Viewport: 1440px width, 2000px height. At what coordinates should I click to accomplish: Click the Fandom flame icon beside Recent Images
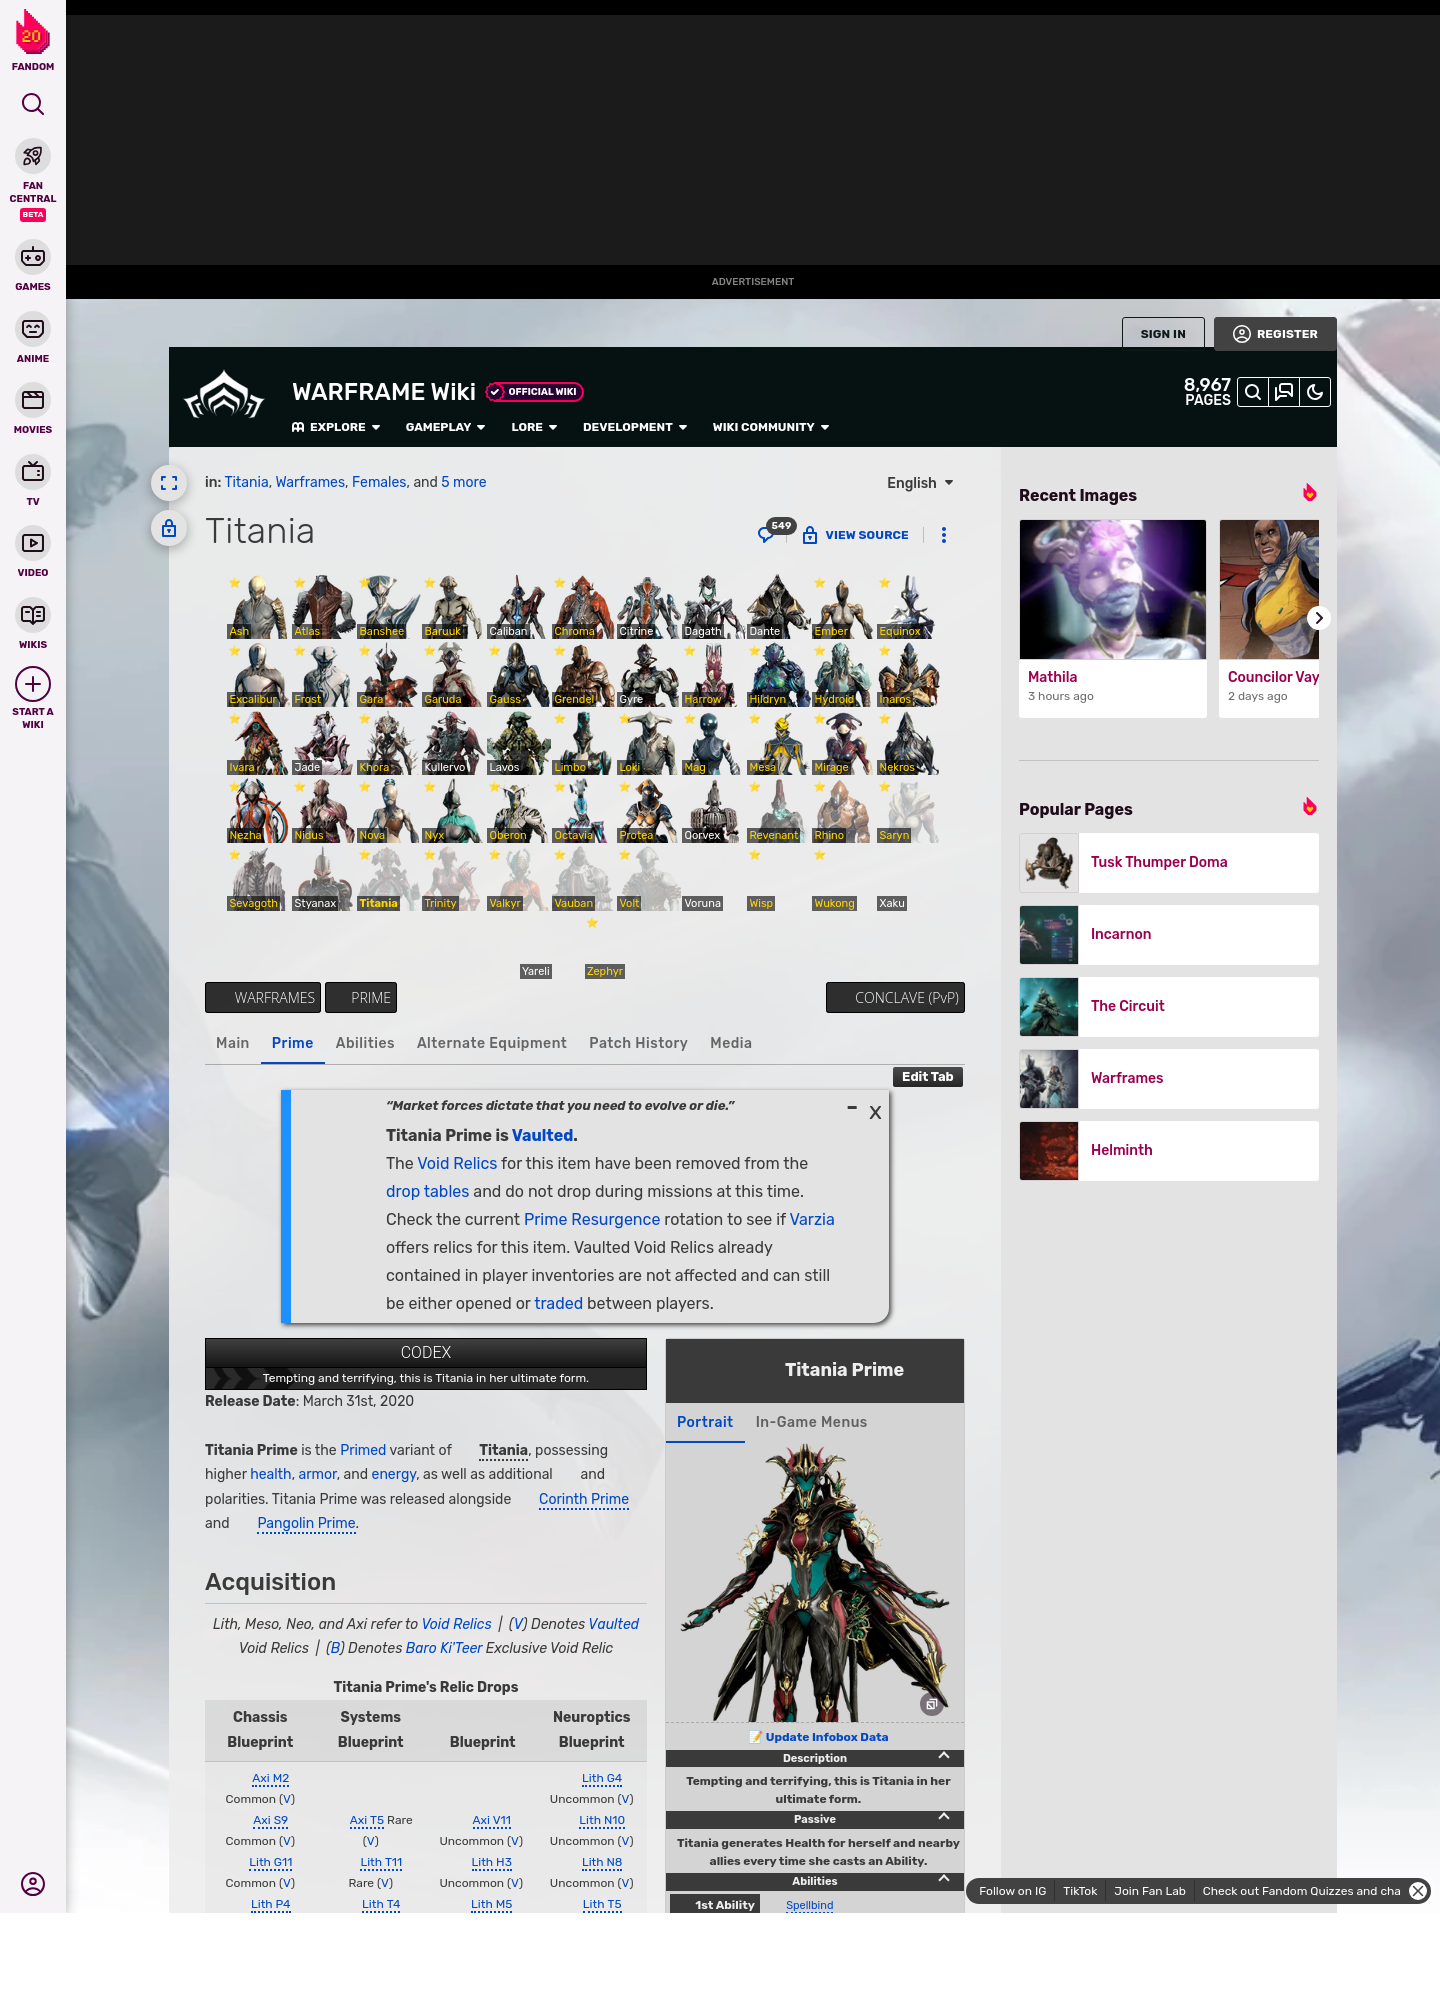click(1309, 493)
